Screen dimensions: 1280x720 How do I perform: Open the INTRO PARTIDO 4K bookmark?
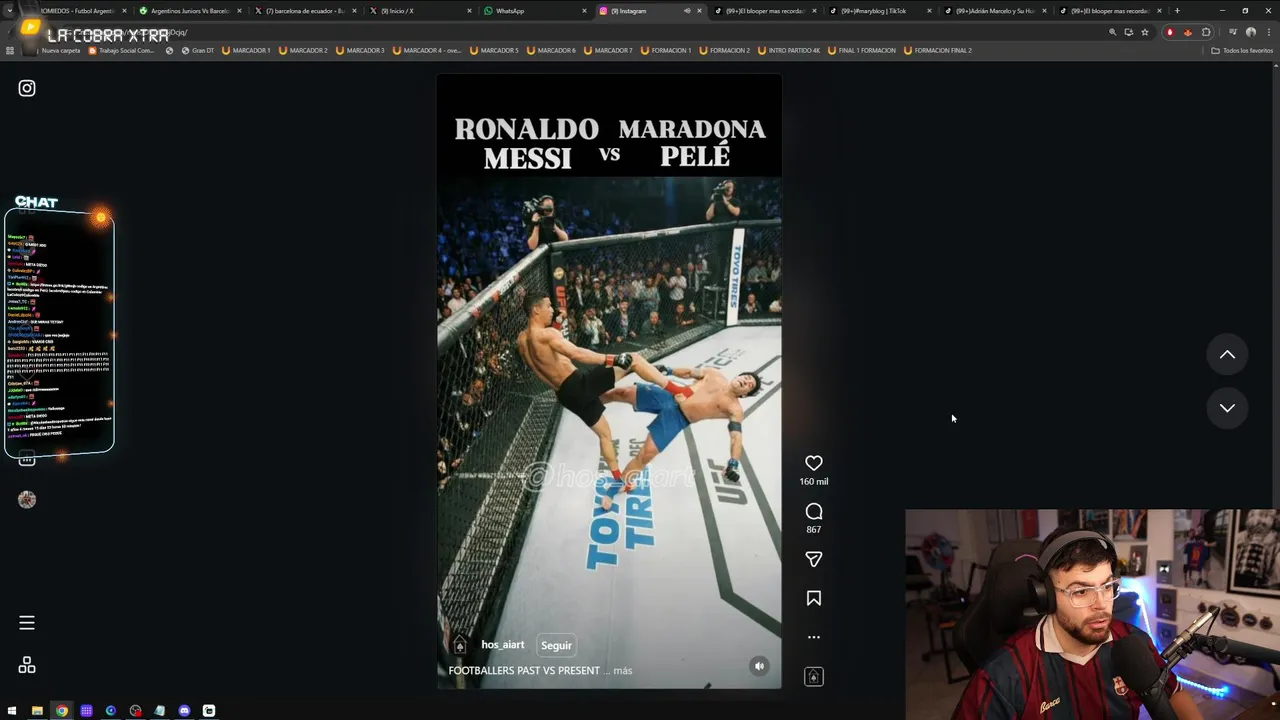(789, 50)
